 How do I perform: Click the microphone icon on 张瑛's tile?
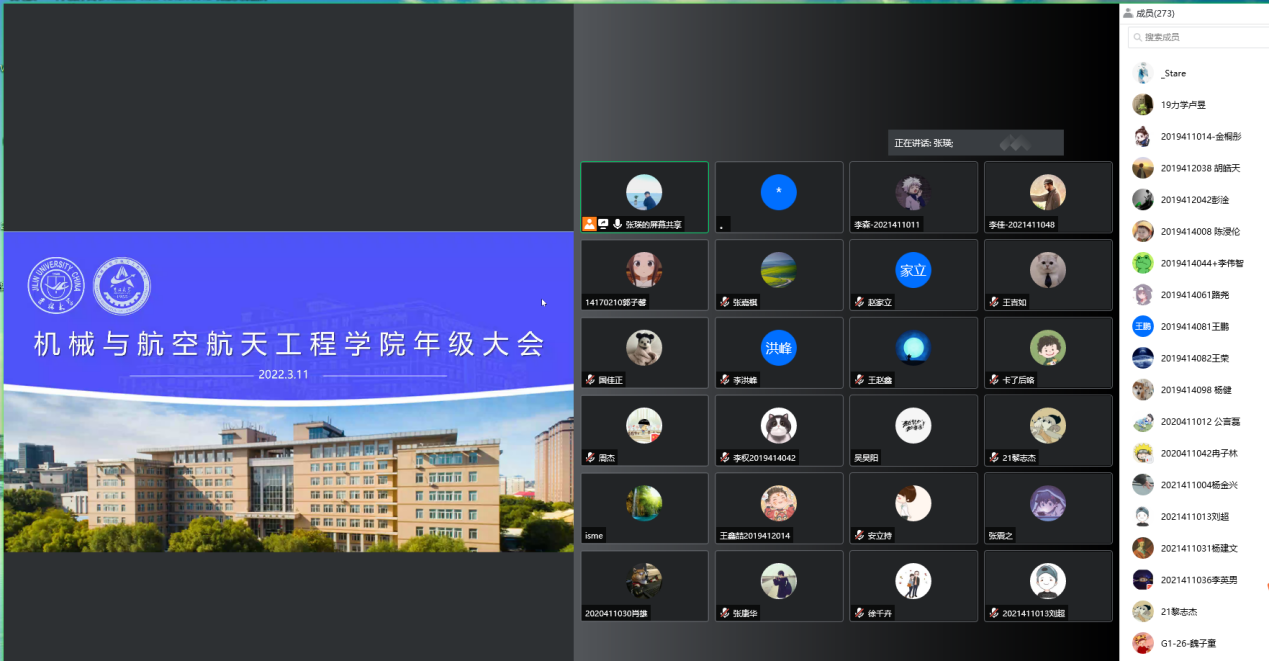point(617,225)
